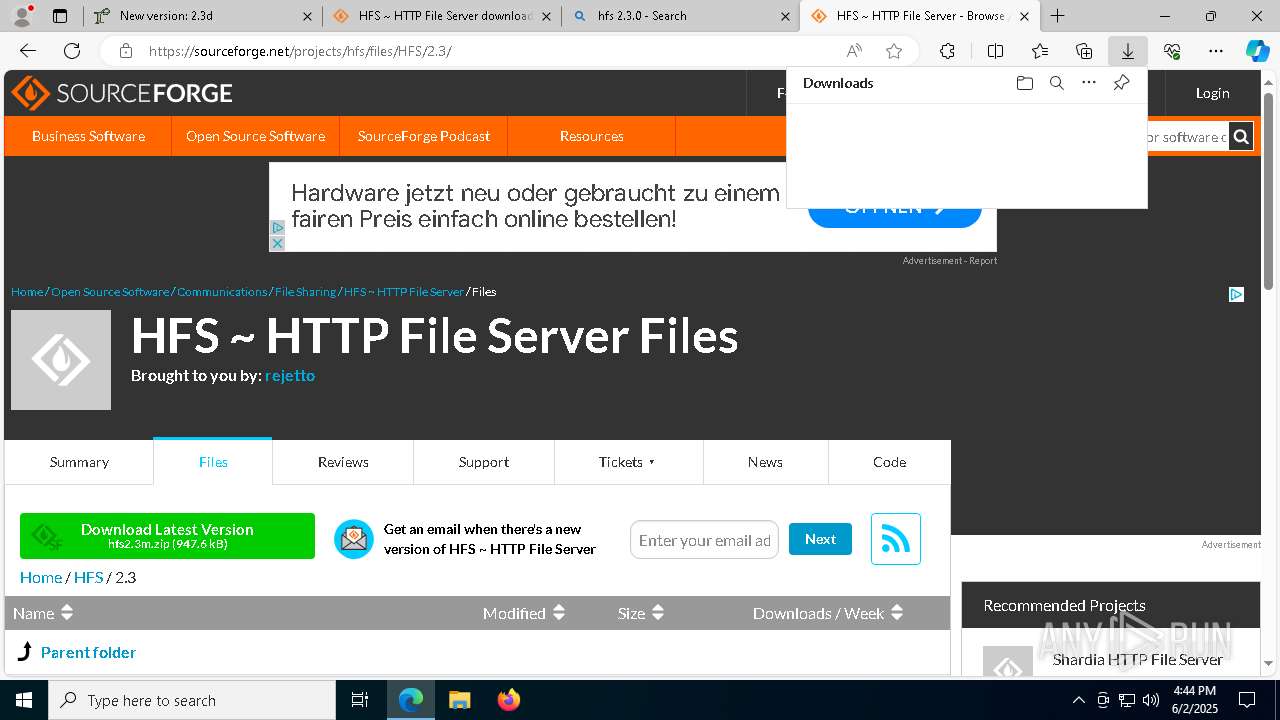Open Tab actions menu icon

point(60,16)
